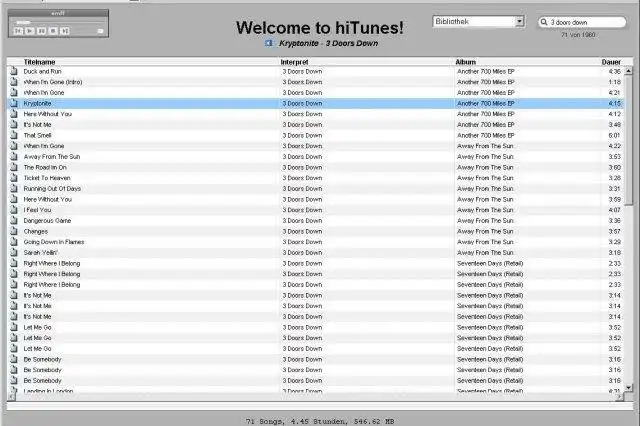Click the search magnifier icon
640x426 pixels.
pos(544,22)
